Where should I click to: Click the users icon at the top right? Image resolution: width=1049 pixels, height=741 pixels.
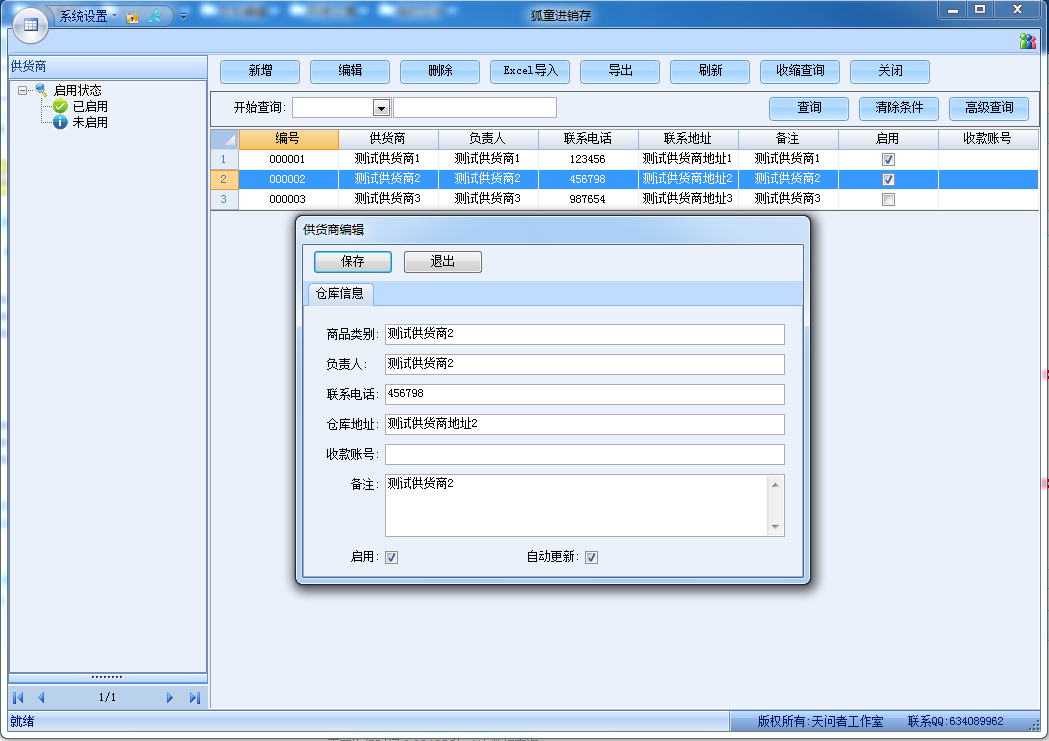(x=1027, y=41)
